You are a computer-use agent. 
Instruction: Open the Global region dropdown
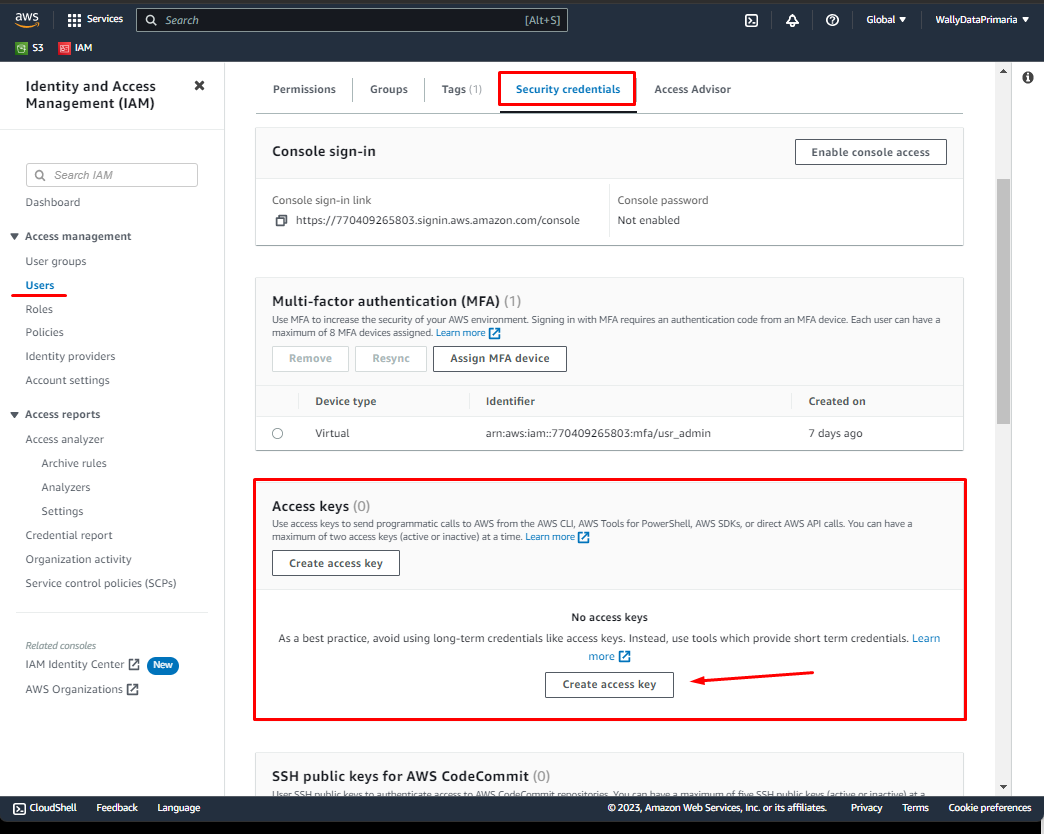[x=886, y=19]
